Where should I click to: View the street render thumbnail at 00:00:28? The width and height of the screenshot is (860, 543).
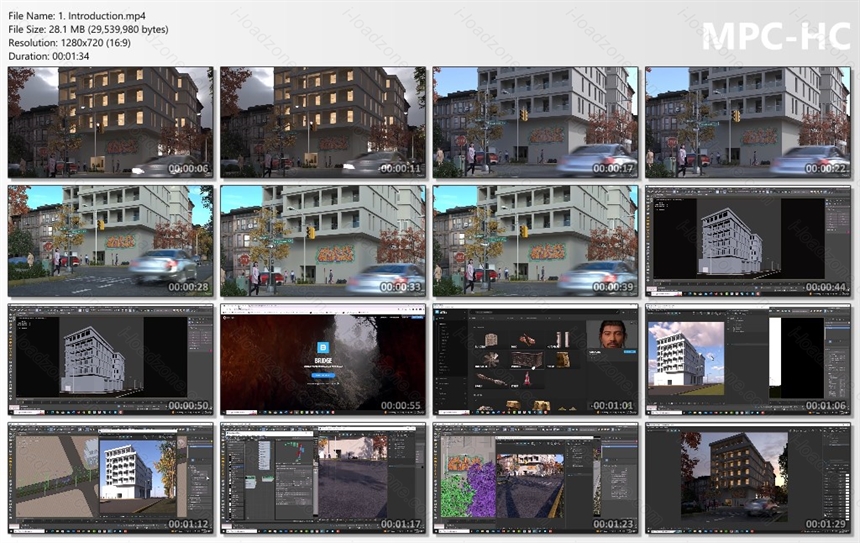tap(111, 241)
